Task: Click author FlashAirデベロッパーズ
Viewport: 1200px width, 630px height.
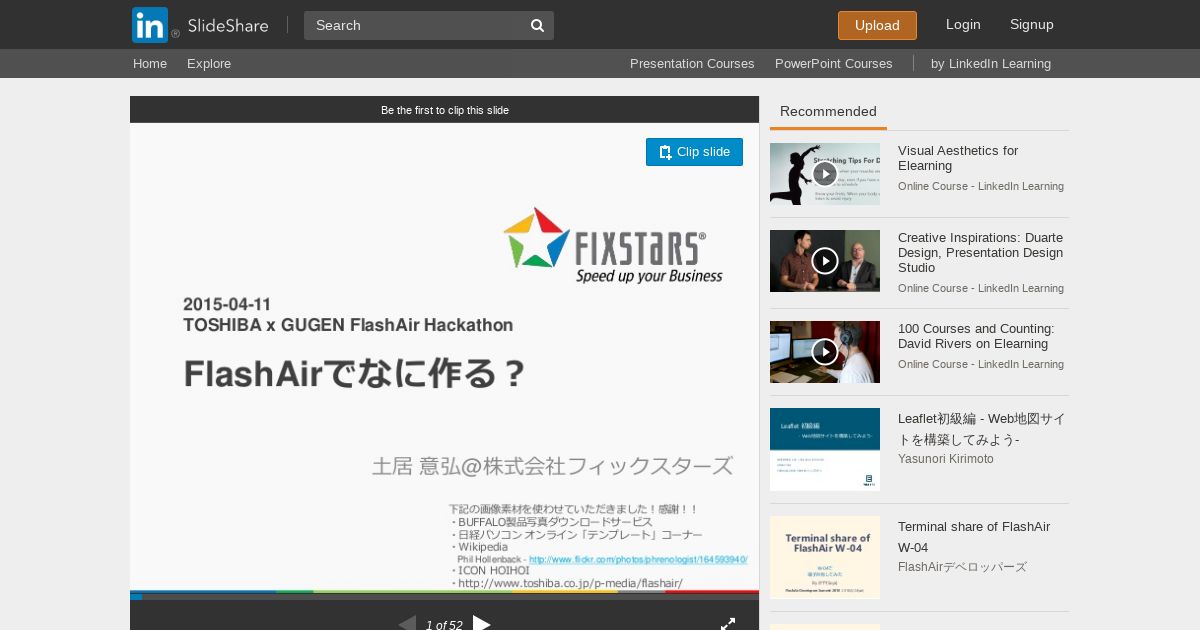Action: pyautogui.click(x=962, y=567)
